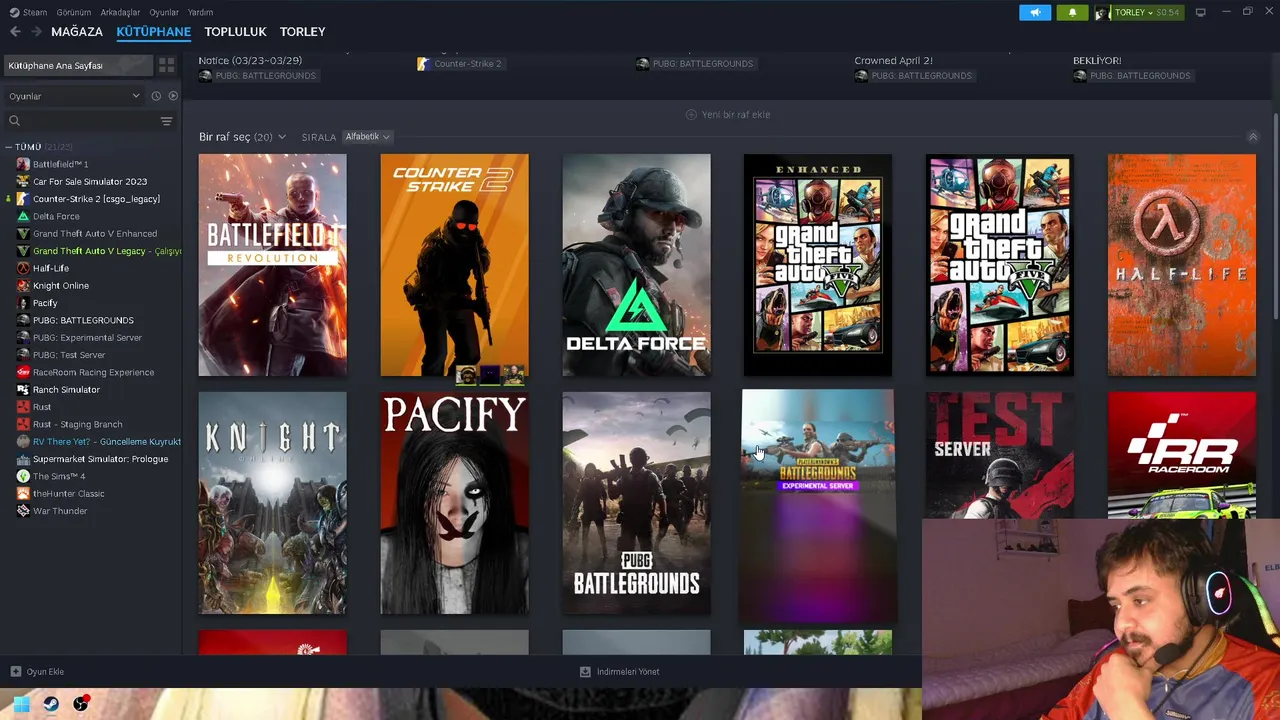Image resolution: width=1280 pixels, height=720 pixels.
Task: Go to the KÜTÜPHANE tab
Action: (x=153, y=32)
